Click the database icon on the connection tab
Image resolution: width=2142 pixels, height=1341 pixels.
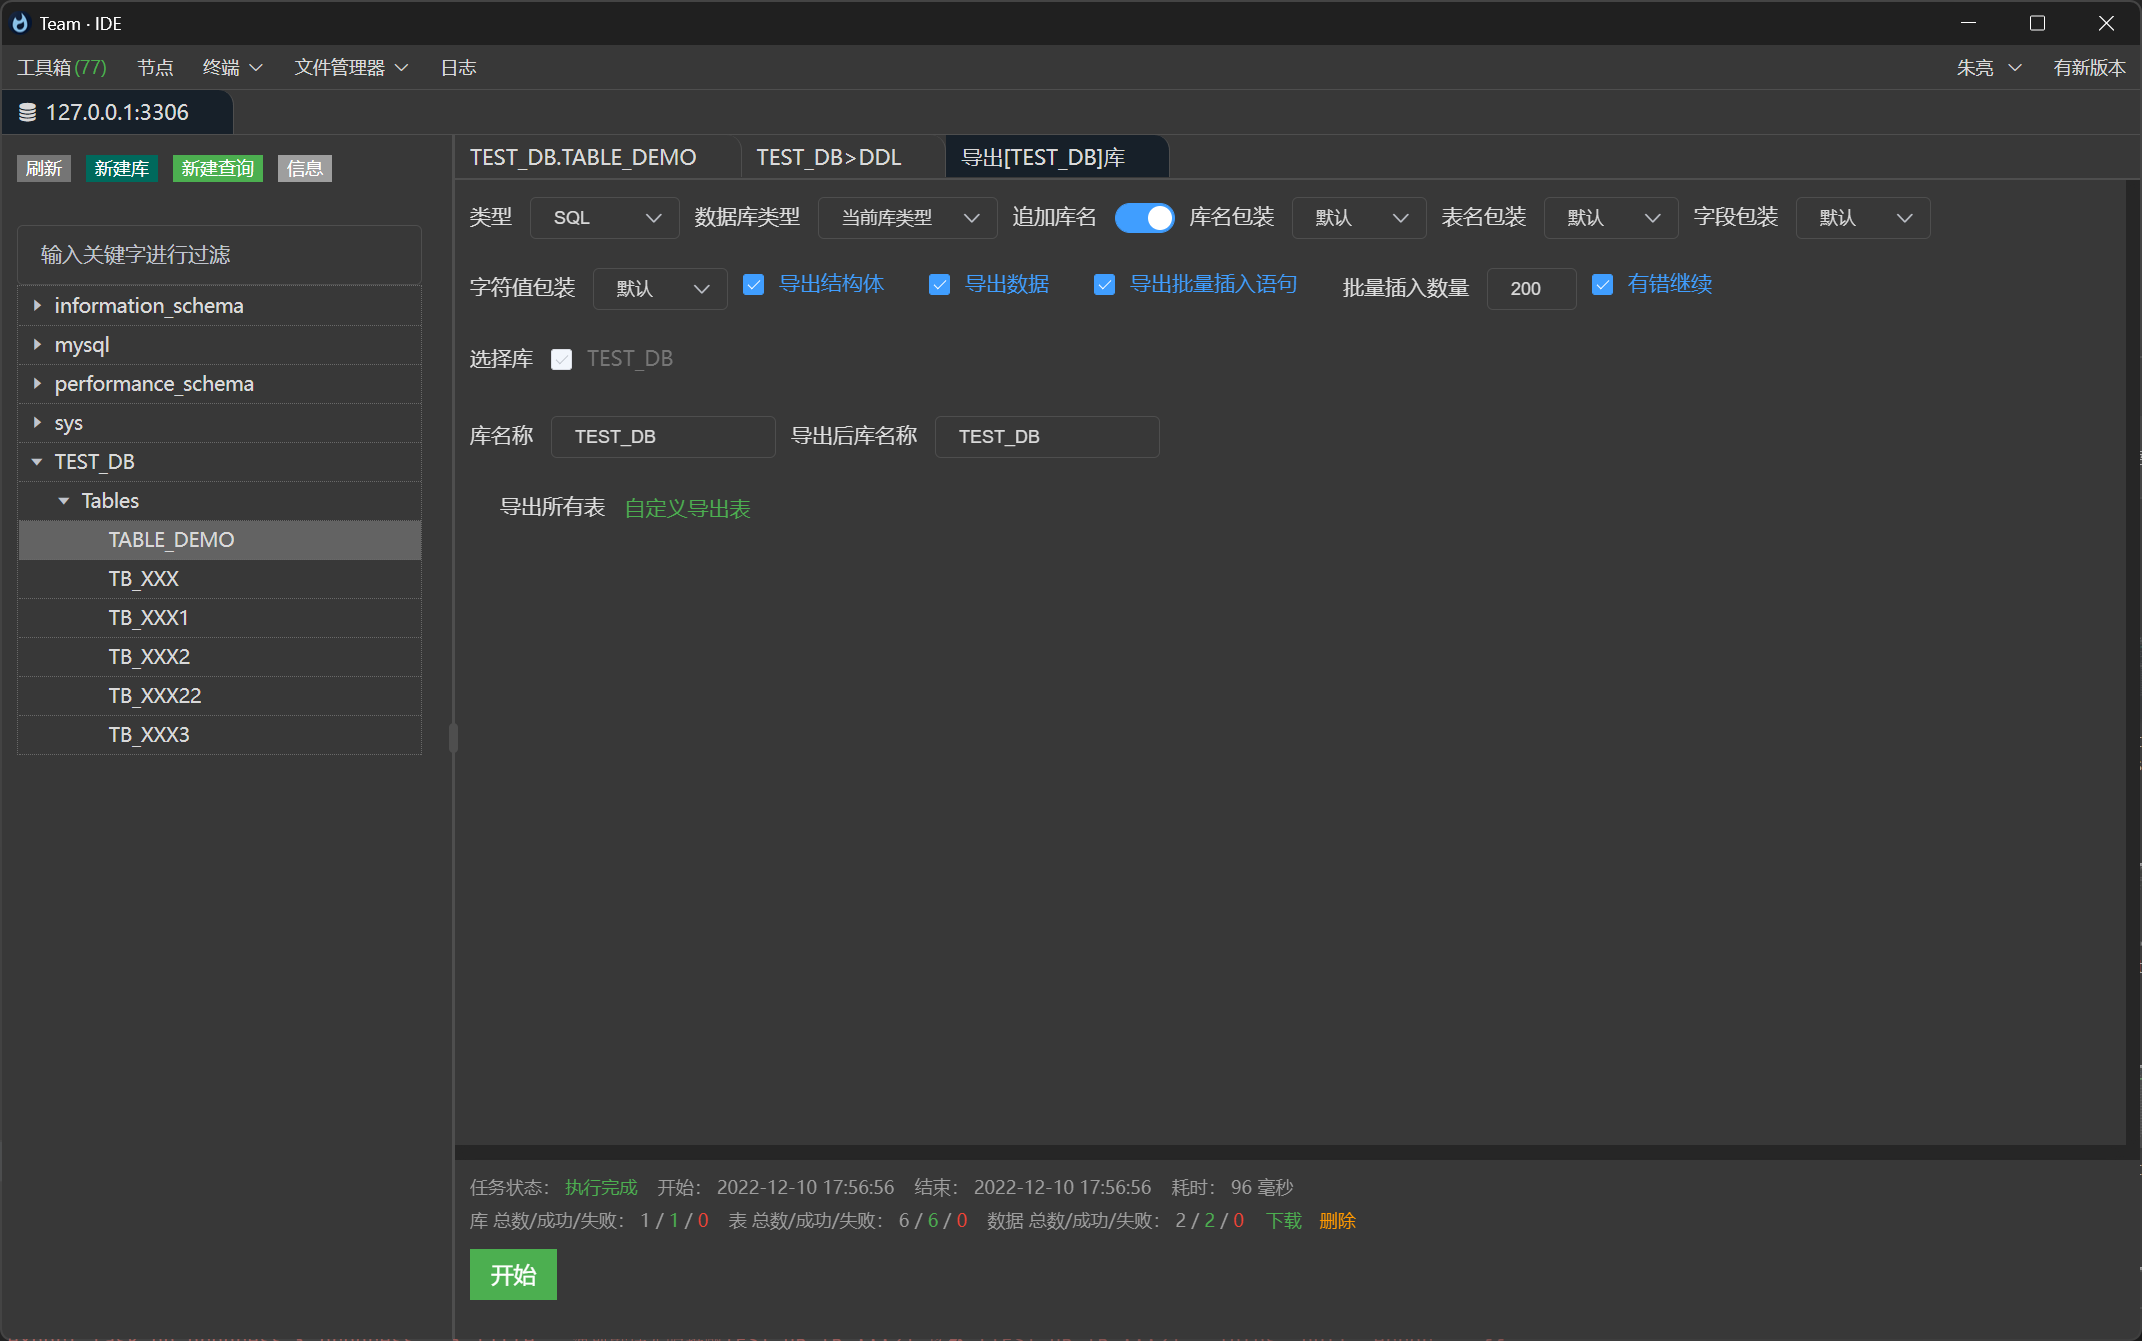(x=27, y=112)
